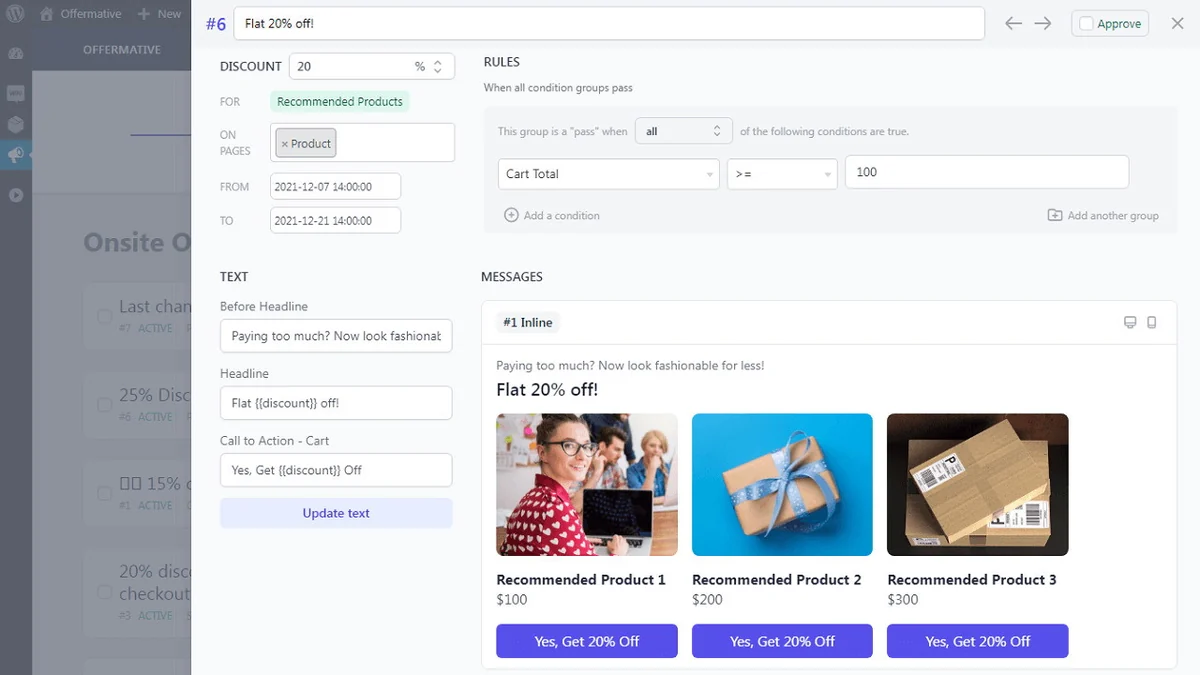
Task: Click the From date field
Action: [x=335, y=186]
